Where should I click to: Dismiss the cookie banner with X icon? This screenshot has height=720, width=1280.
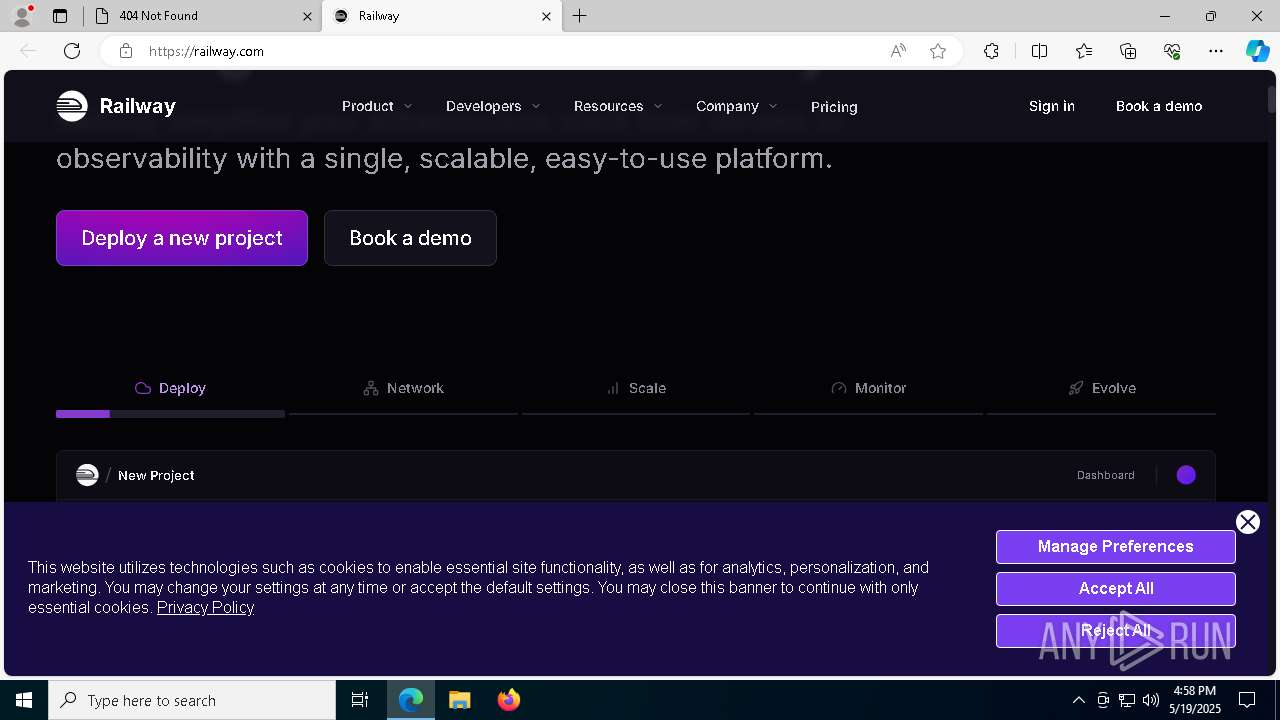point(1247,522)
